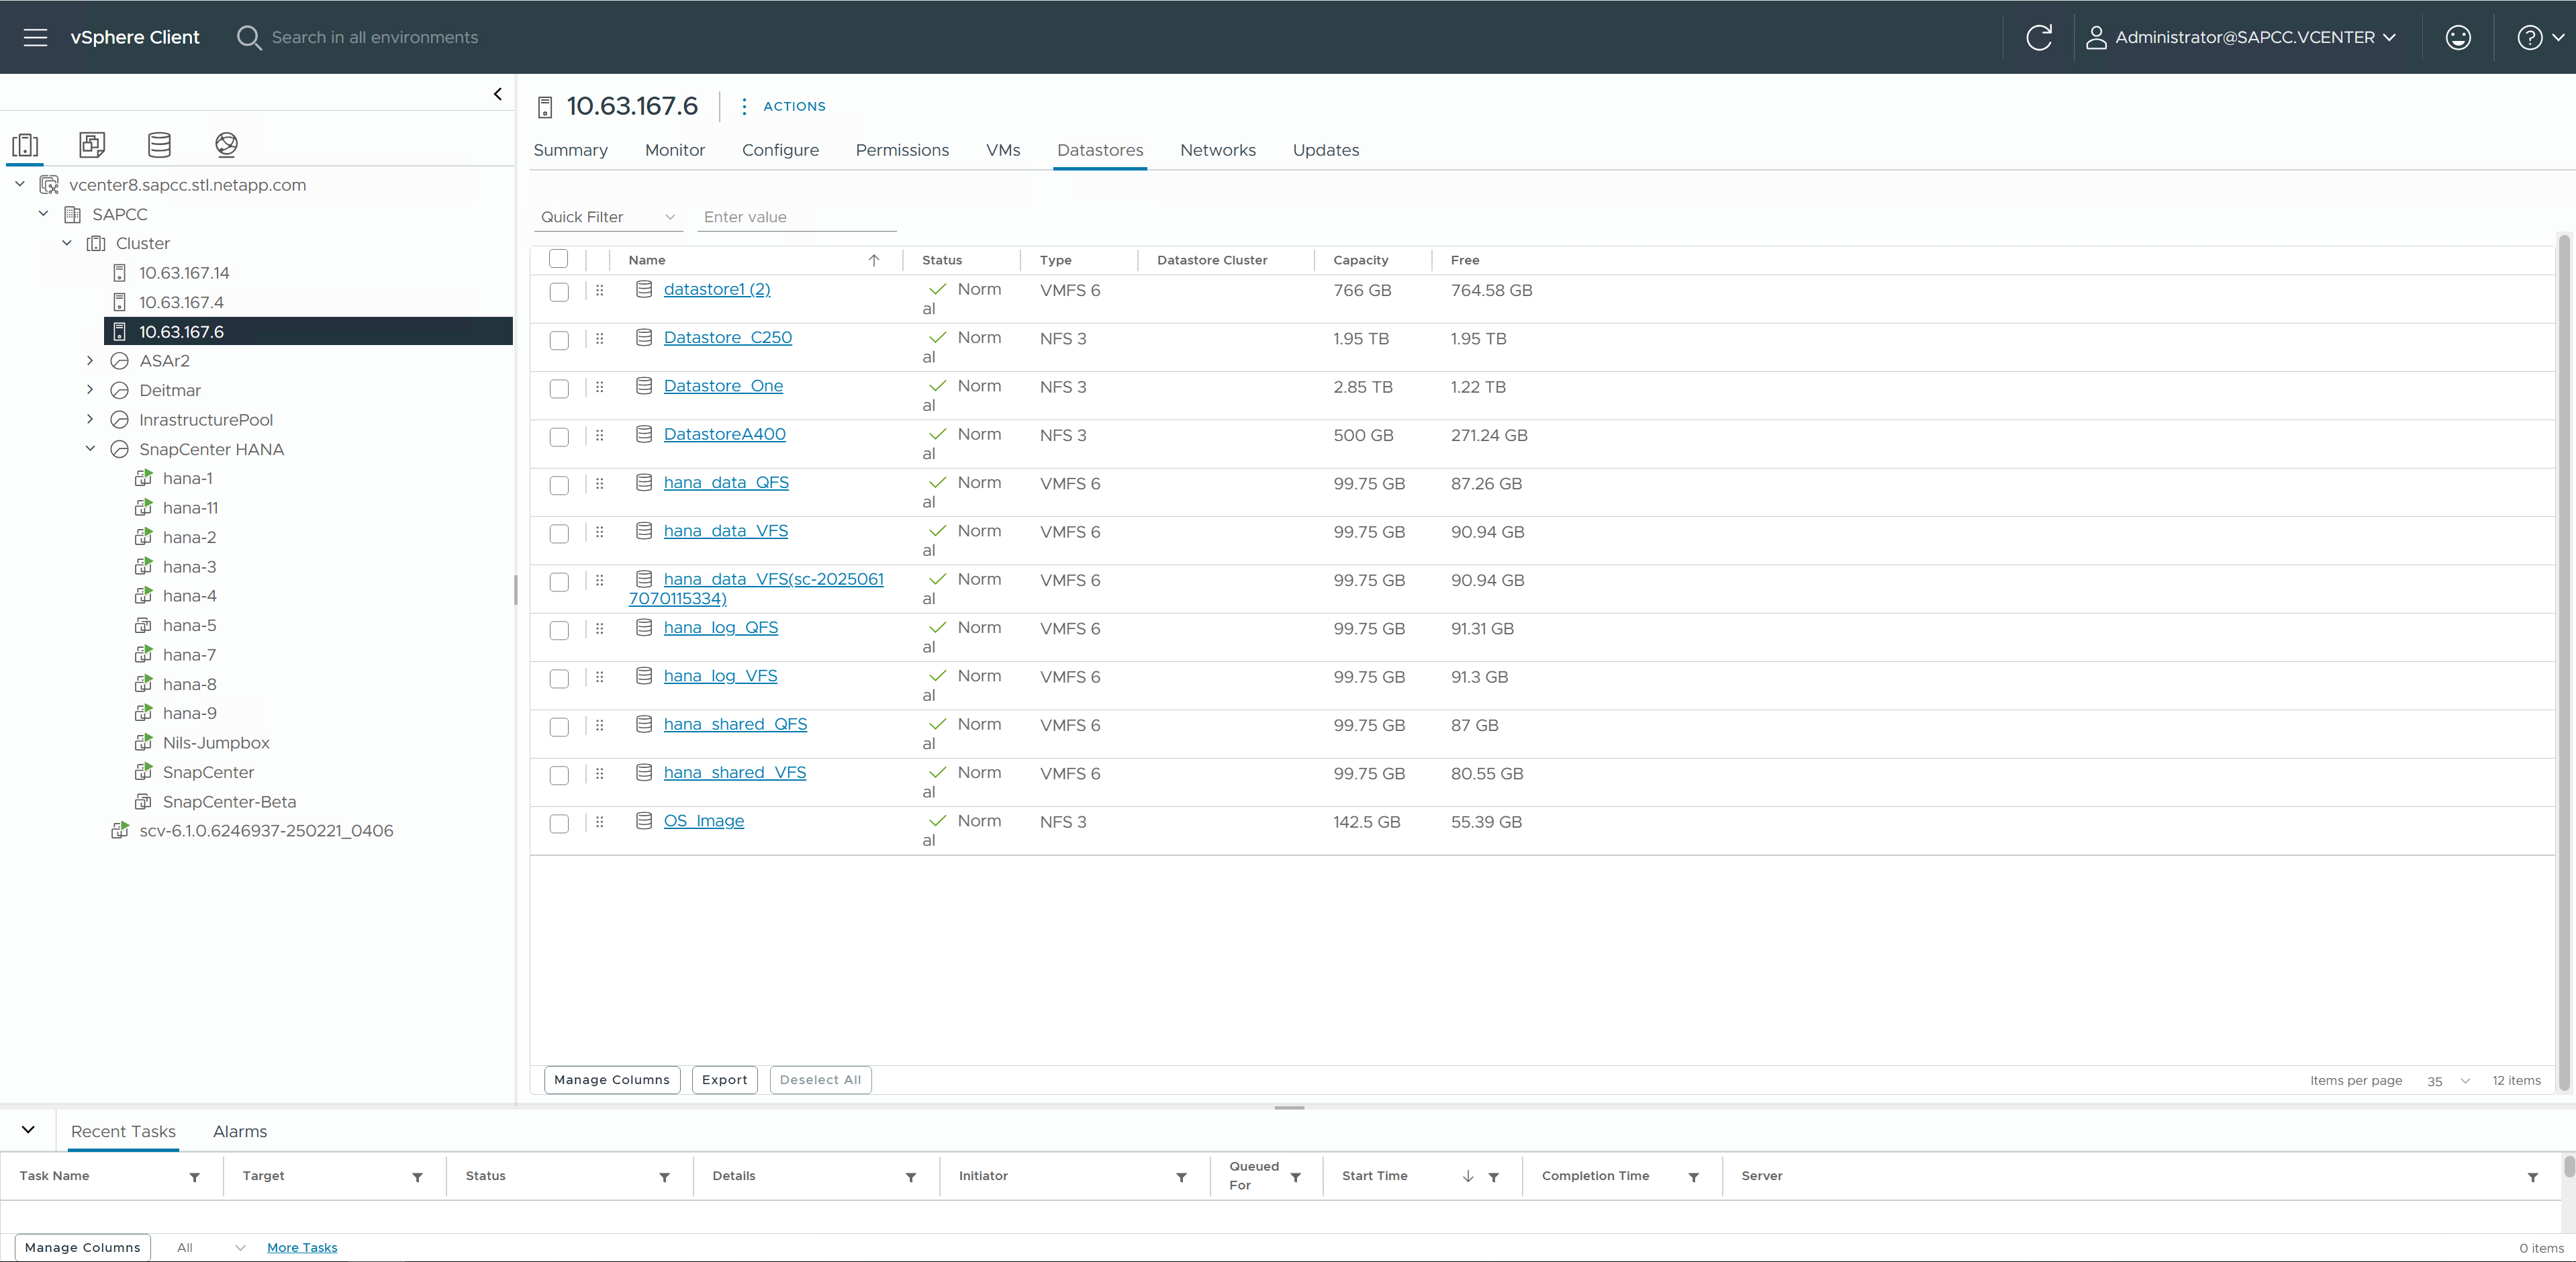Open the Quick Filter dropdown
This screenshot has height=1262, width=2576.
point(608,217)
